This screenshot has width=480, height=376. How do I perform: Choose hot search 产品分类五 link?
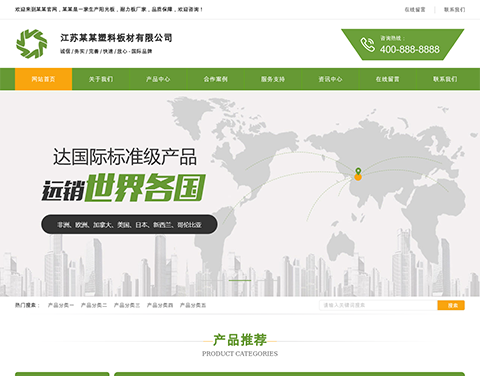click(193, 305)
